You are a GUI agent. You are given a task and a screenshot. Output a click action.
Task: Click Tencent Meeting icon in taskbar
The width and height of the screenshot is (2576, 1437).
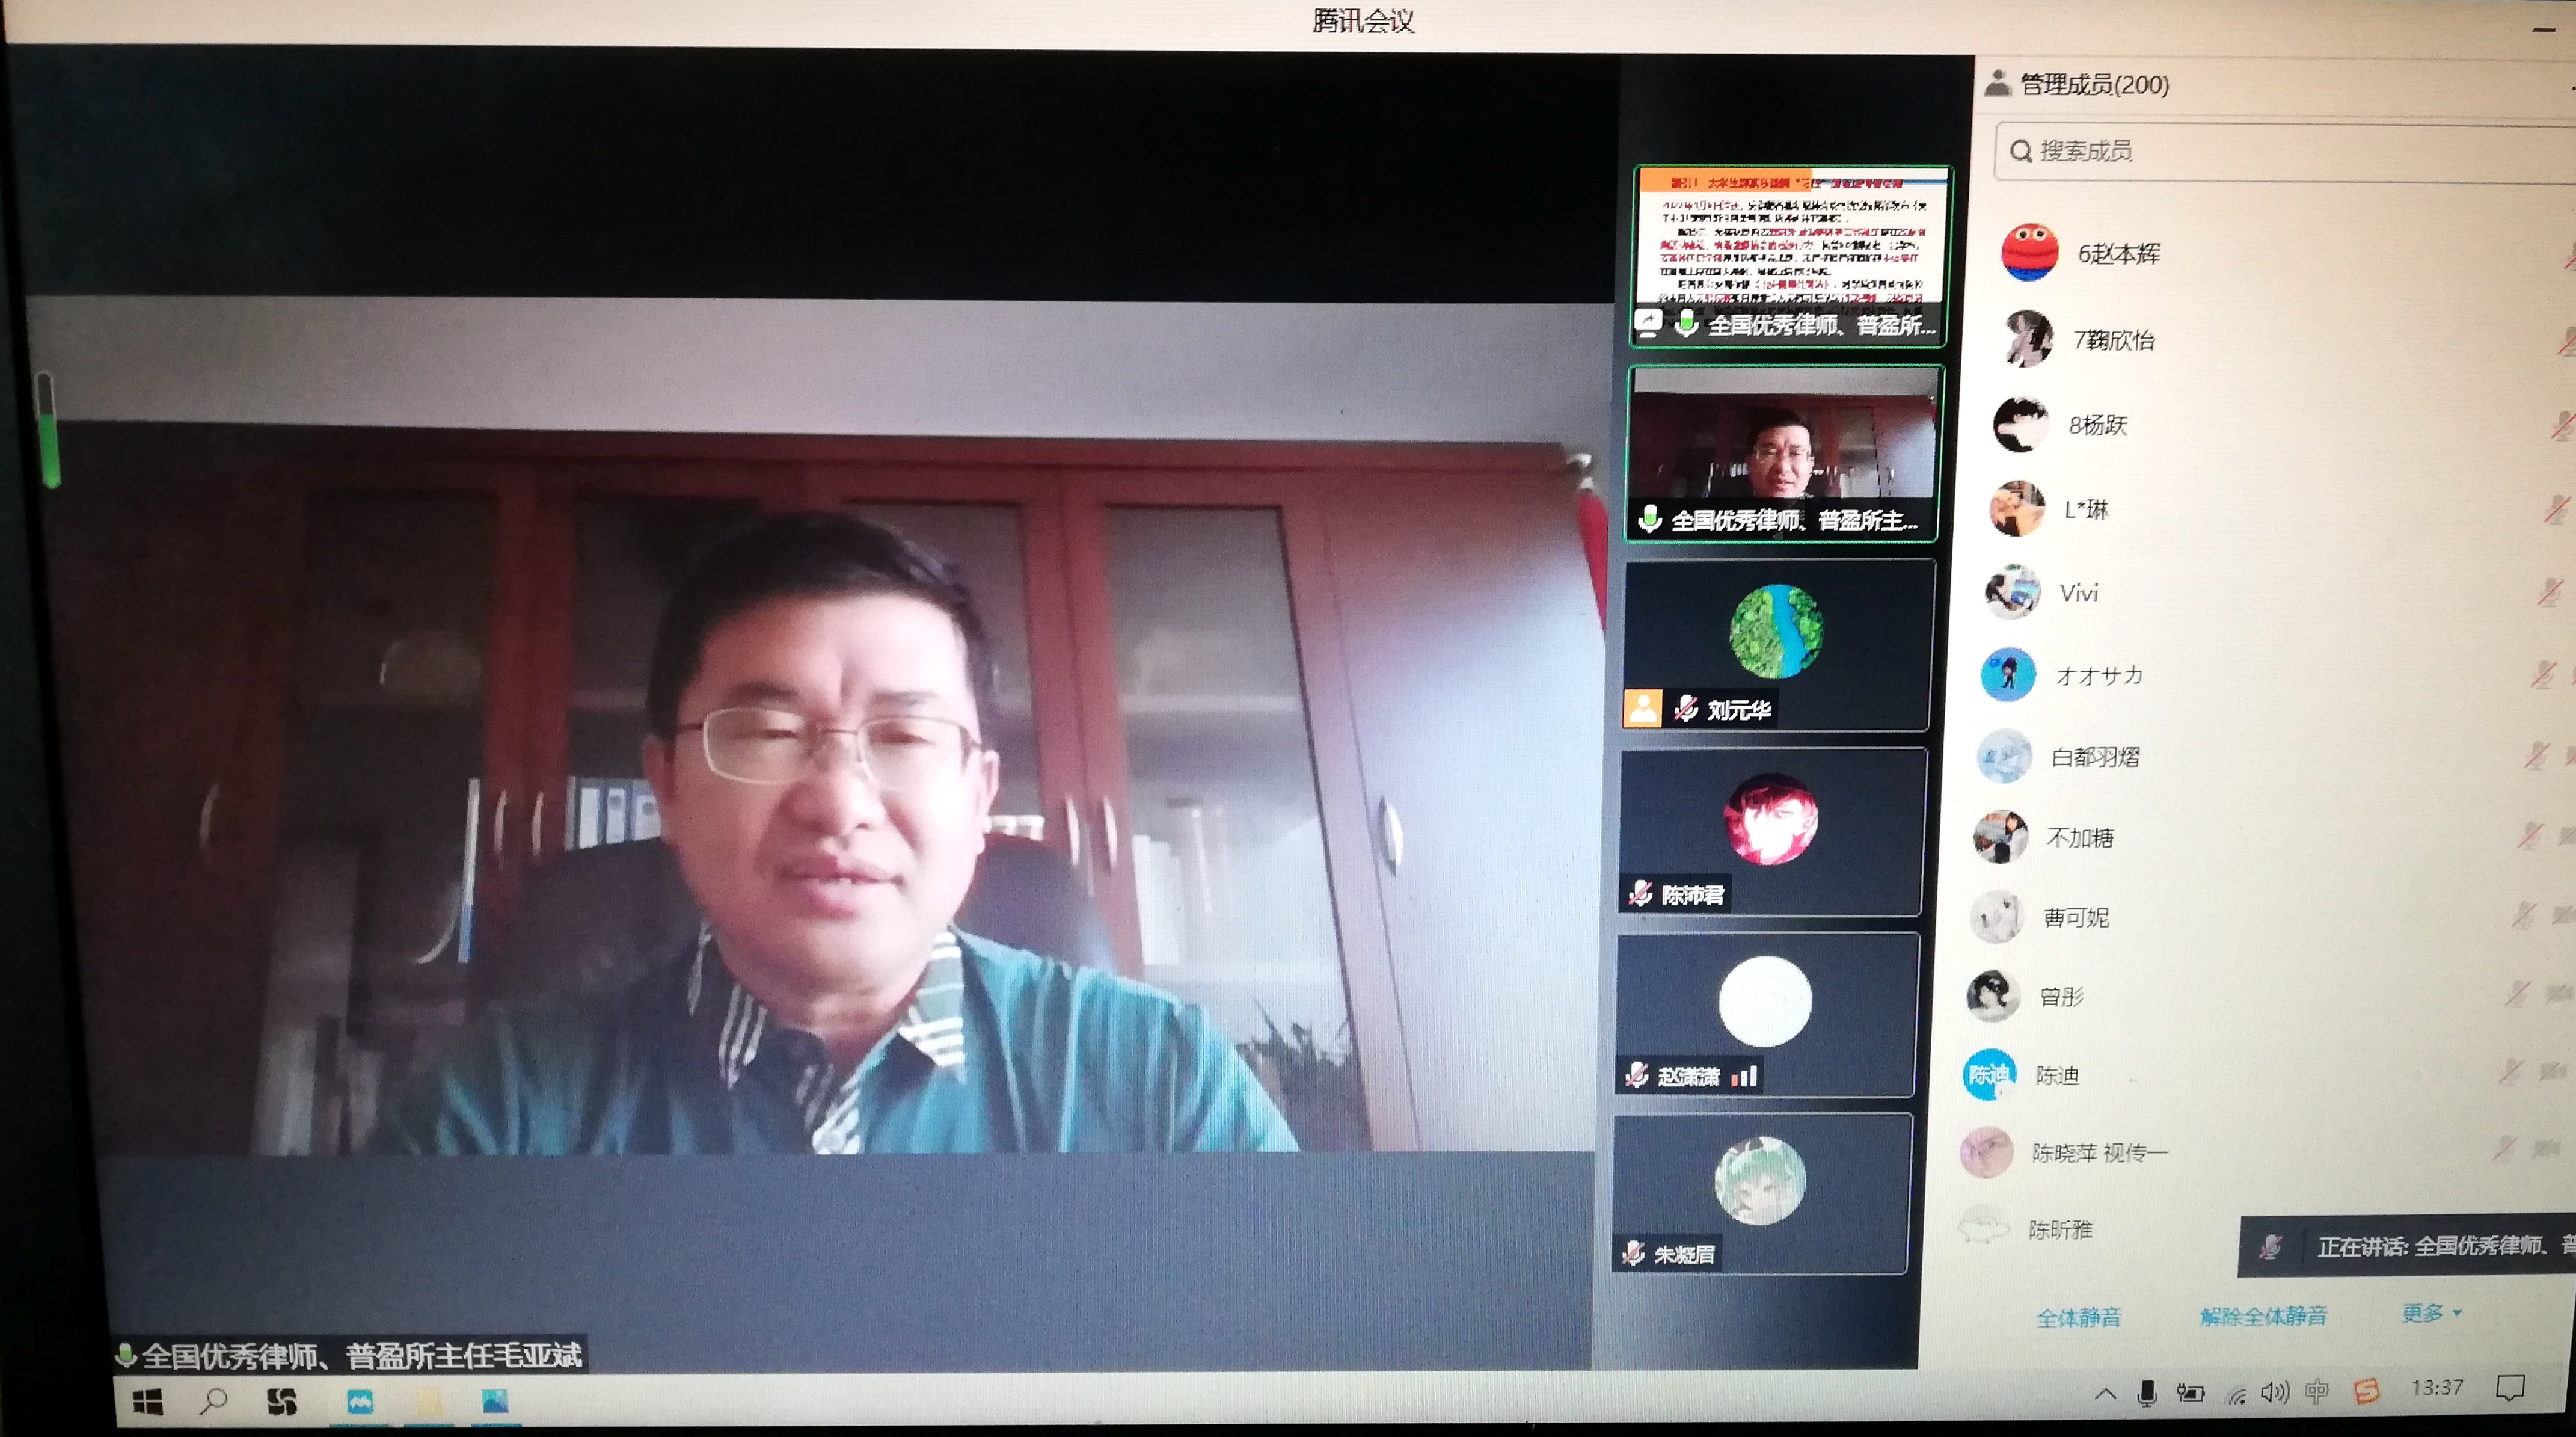click(x=359, y=1402)
